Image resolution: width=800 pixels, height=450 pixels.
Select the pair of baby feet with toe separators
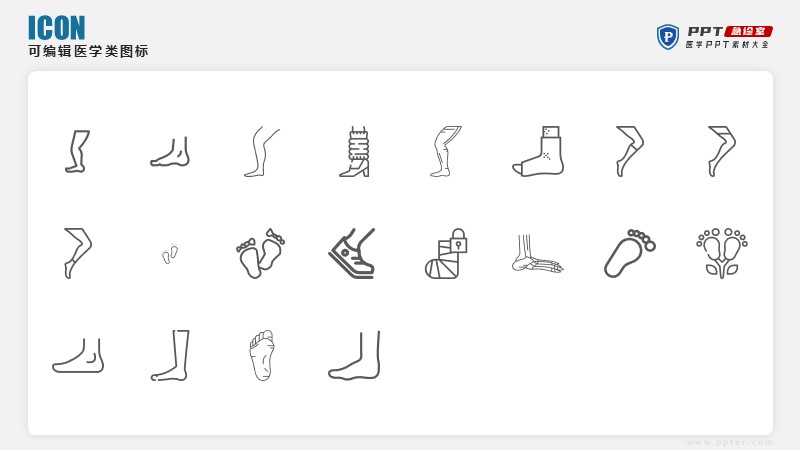(x=260, y=253)
